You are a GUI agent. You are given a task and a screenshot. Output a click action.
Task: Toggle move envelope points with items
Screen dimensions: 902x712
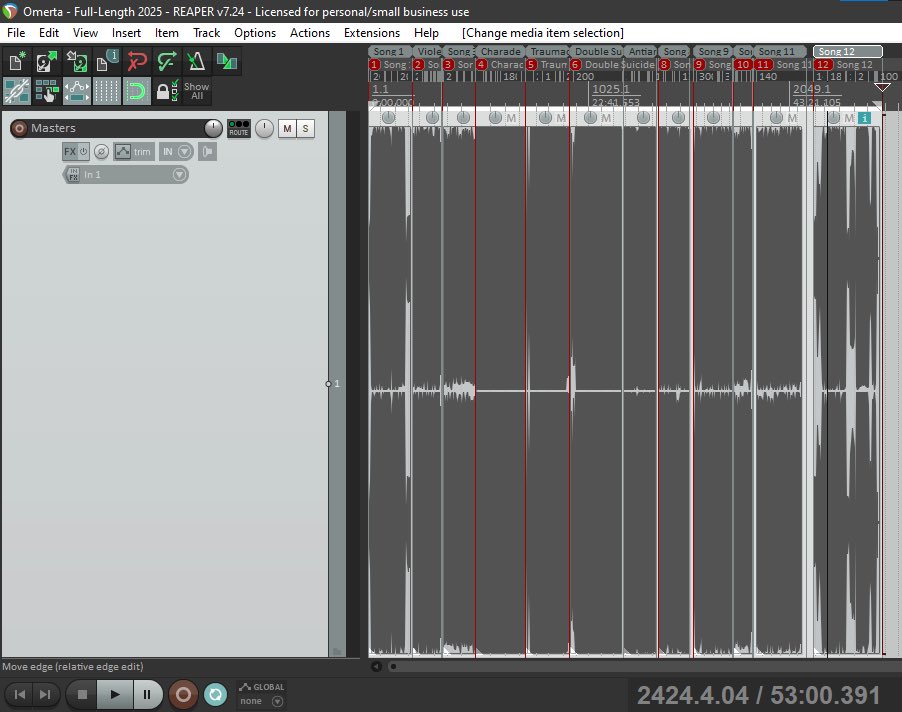[77, 91]
